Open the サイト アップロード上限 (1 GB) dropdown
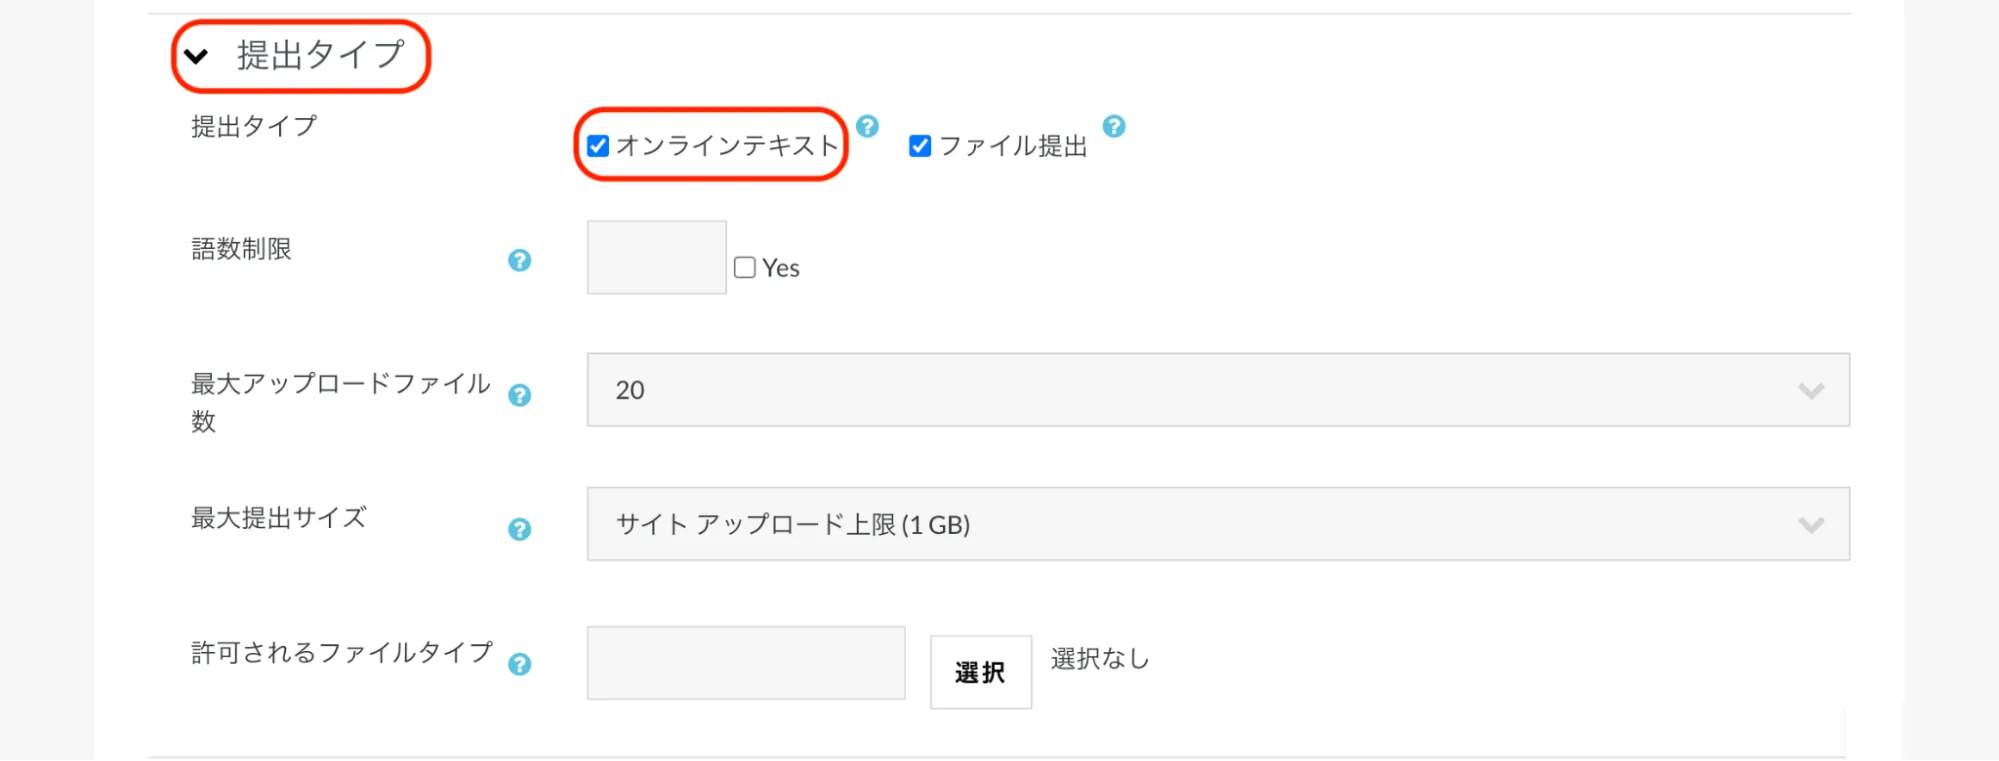1999x761 pixels. pyautogui.click(x=1217, y=525)
